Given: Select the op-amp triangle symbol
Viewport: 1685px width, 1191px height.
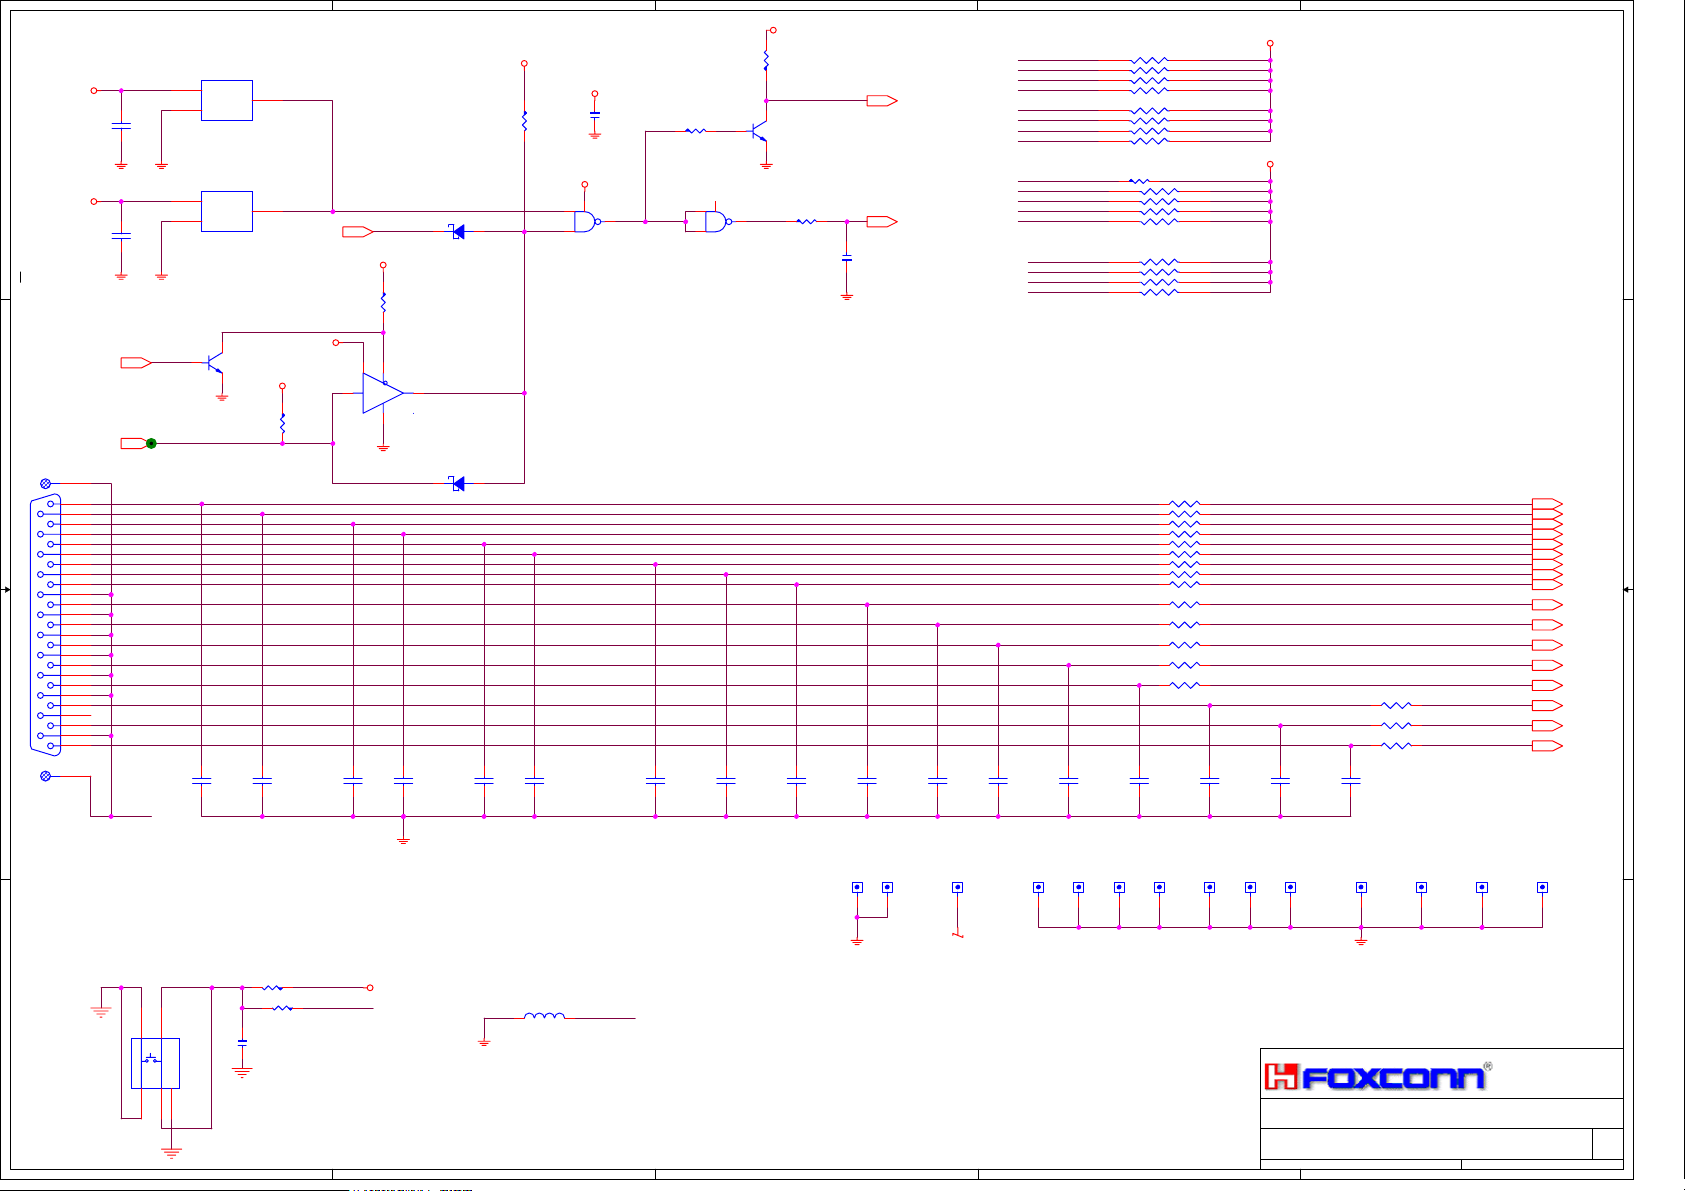Looking at the screenshot, I should [381, 393].
